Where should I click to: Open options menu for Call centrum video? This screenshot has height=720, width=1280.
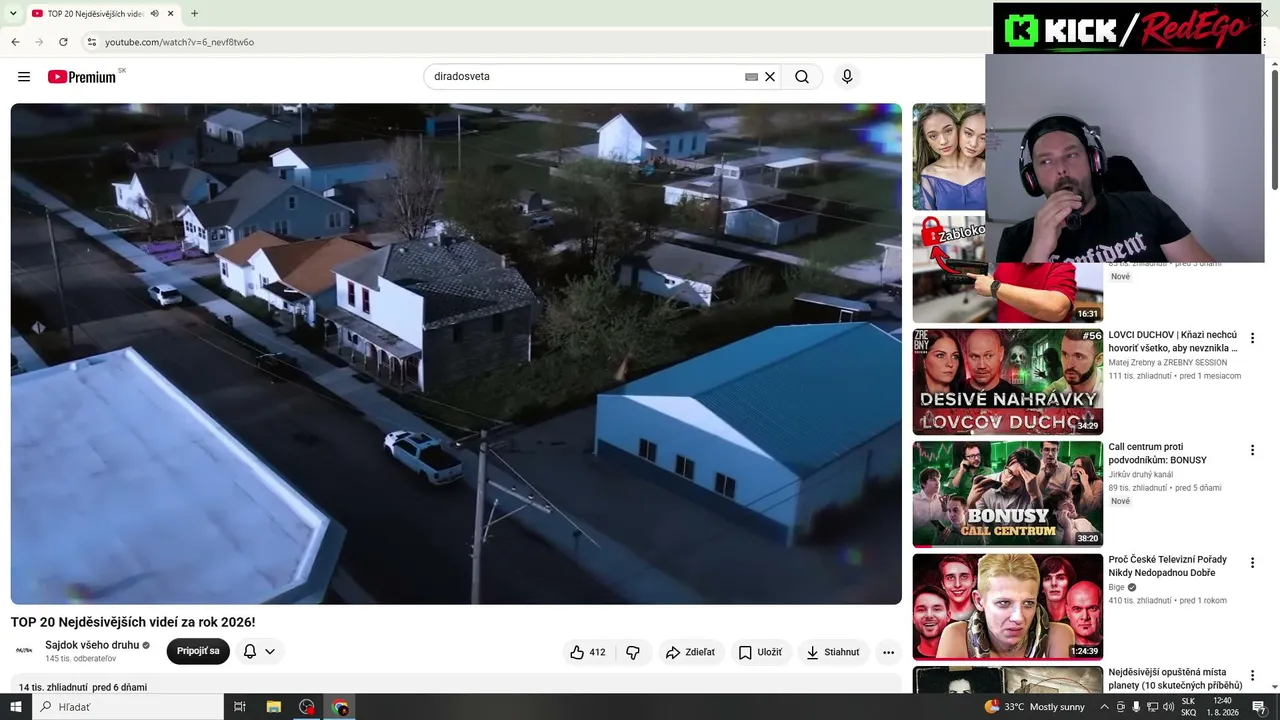point(1252,451)
